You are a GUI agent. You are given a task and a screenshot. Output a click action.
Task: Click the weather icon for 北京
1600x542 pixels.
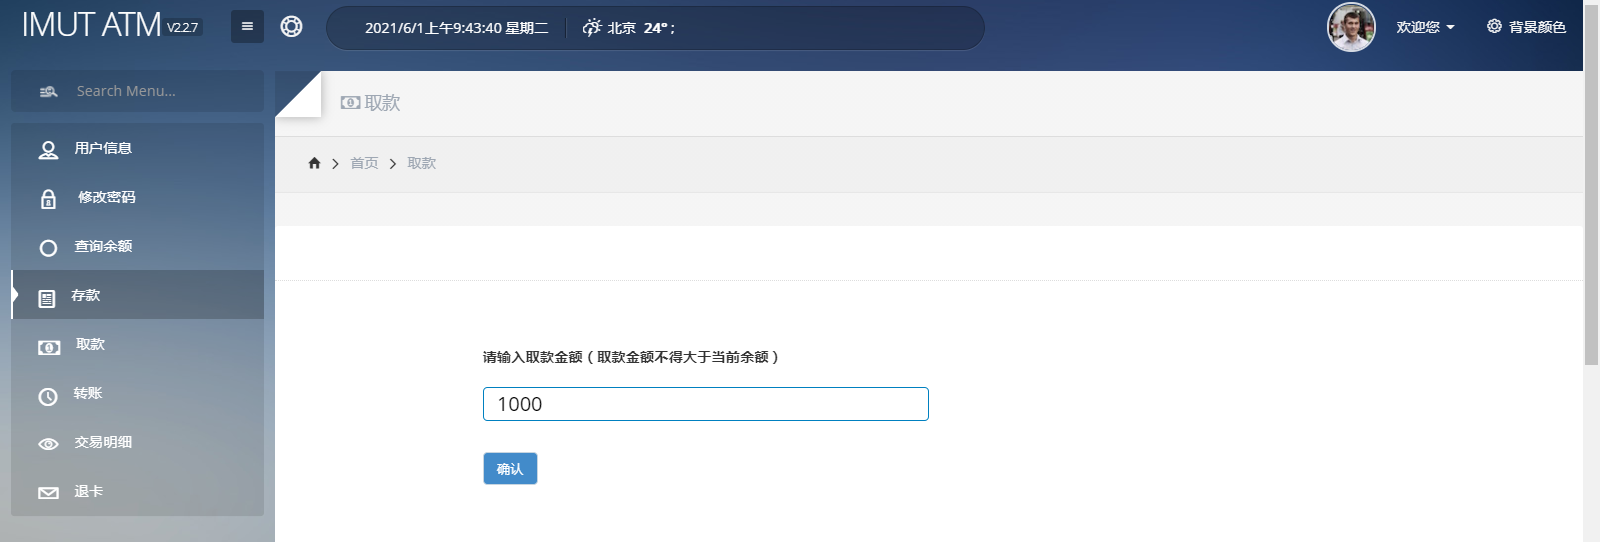(592, 27)
